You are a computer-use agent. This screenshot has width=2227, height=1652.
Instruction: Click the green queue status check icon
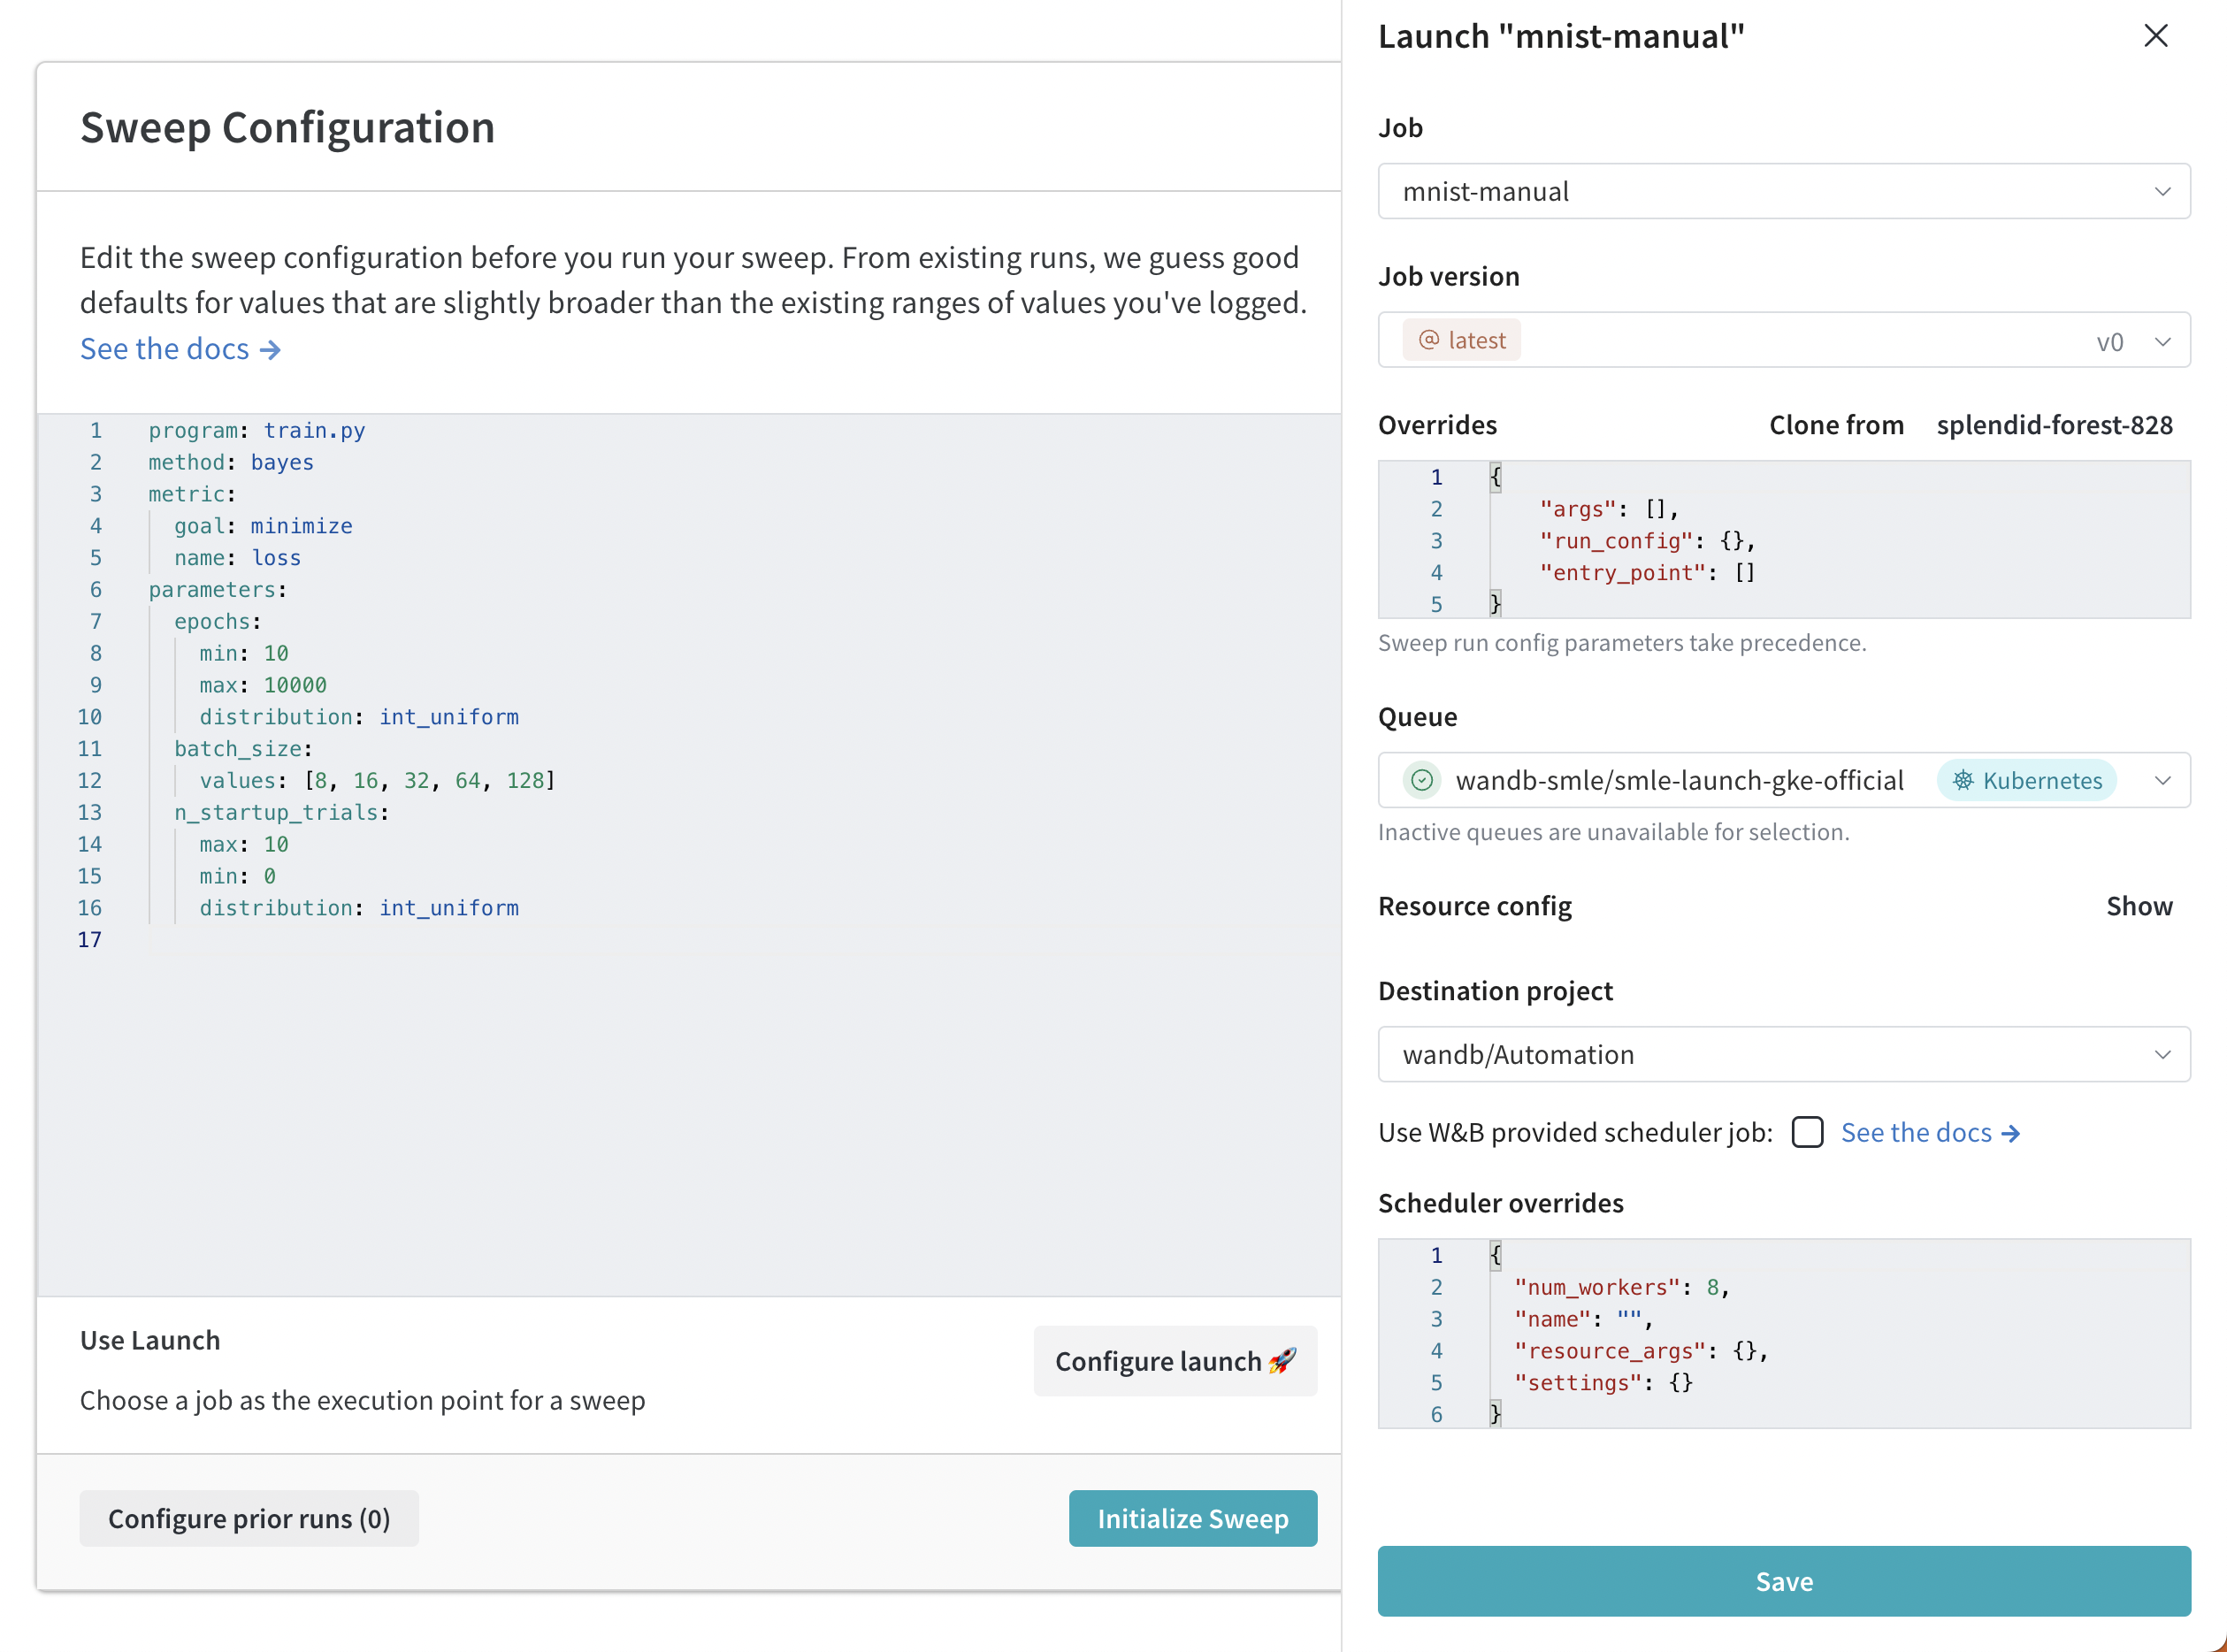coord(1421,780)
